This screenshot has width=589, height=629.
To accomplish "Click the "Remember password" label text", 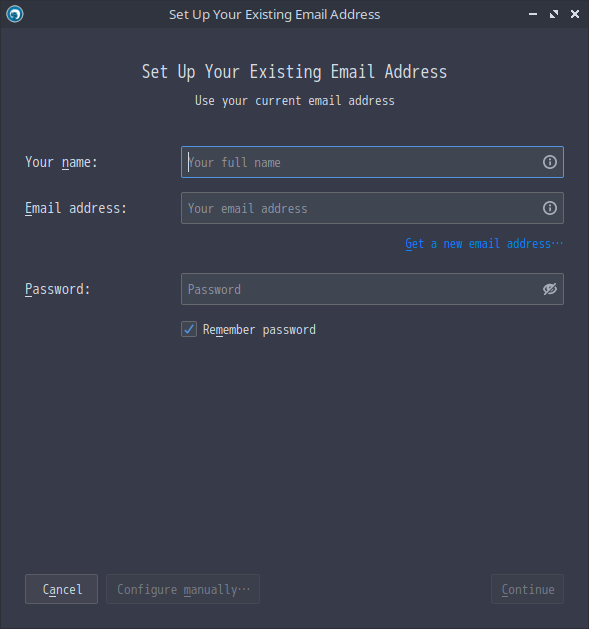I will coord(259,330).
